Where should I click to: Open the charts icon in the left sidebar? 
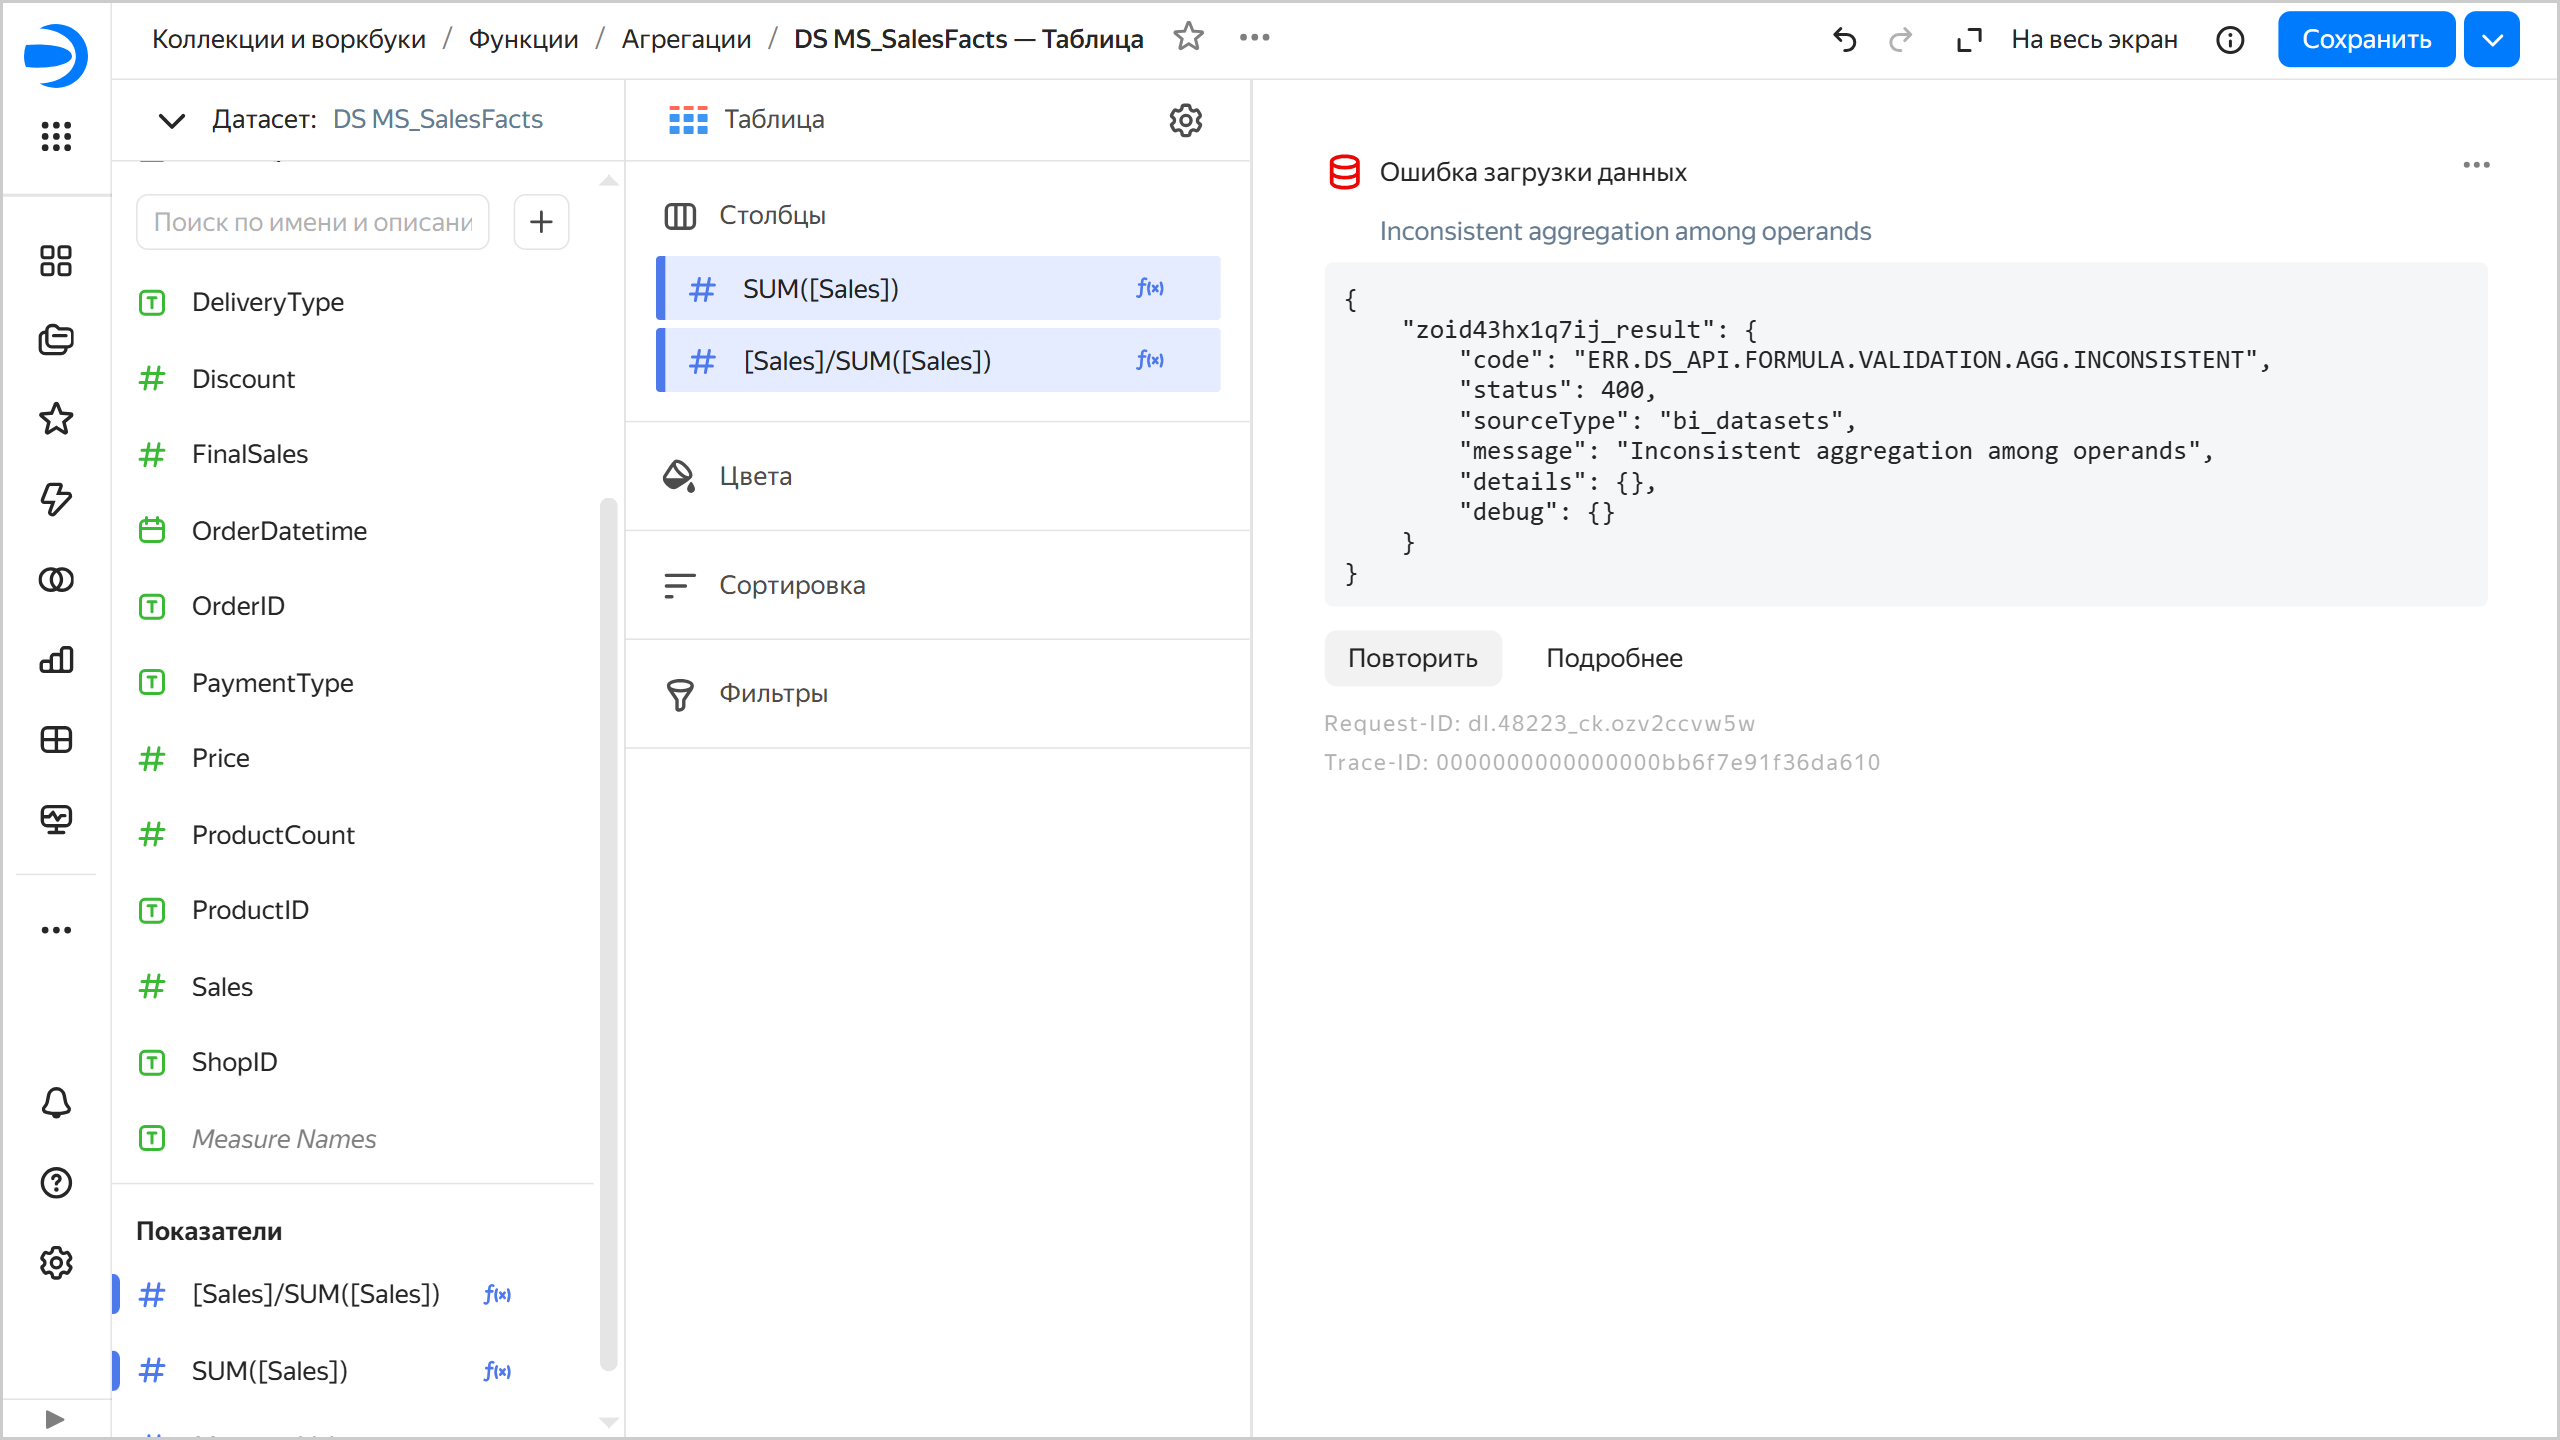point(56,660)
